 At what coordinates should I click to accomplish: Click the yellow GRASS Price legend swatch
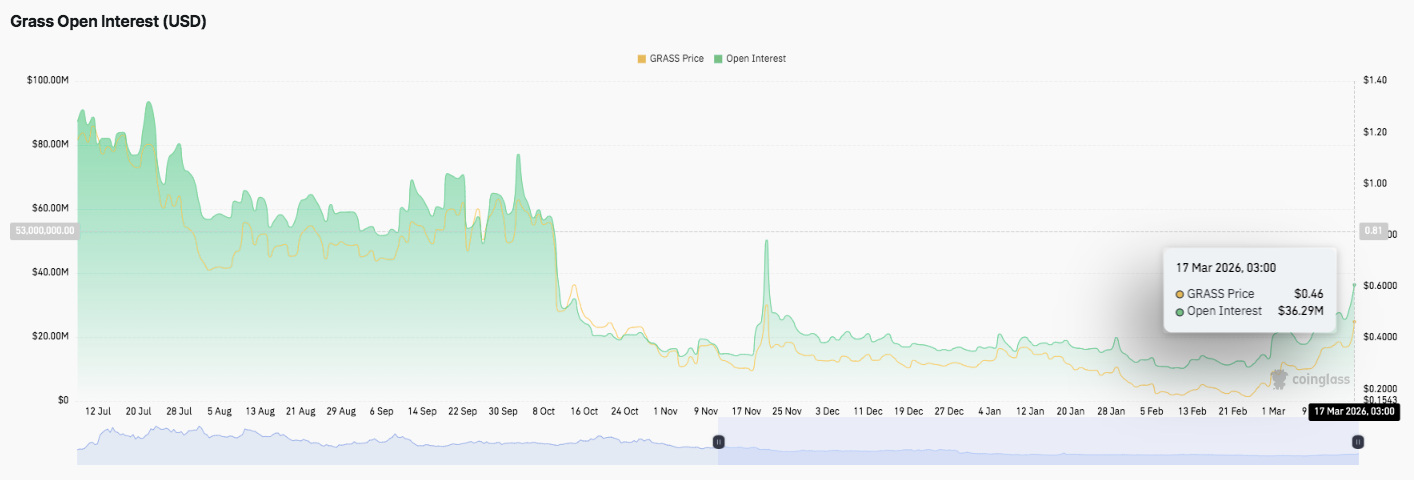tap(641, 59)
